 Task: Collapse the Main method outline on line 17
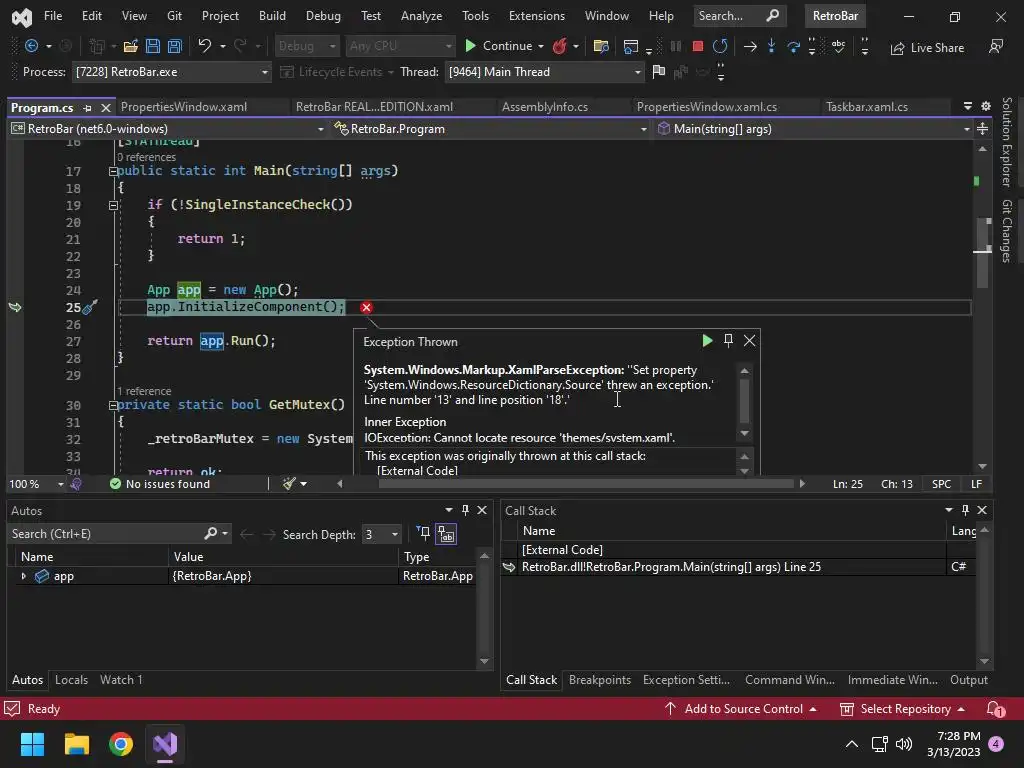pyautogui.click(x=113, y=171)
